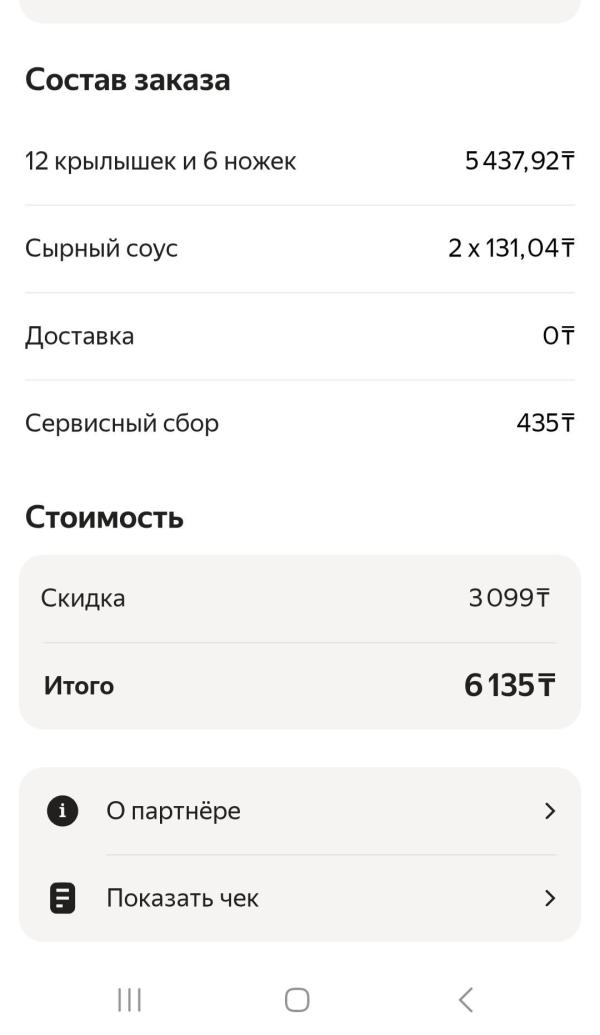Tap the receipt icon beside Показать чек
The image size is (600, 1035).
[x=63, y=898]
